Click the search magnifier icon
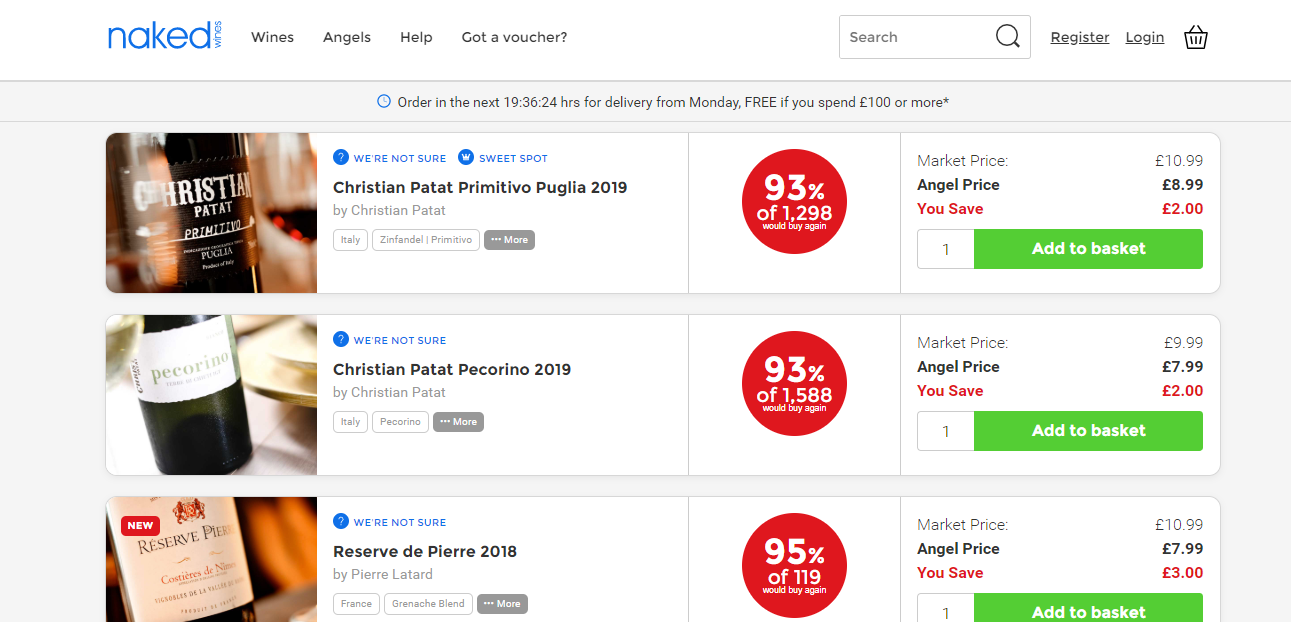The width and height of the screenshot is (1291, 622). coord(1007,37)
